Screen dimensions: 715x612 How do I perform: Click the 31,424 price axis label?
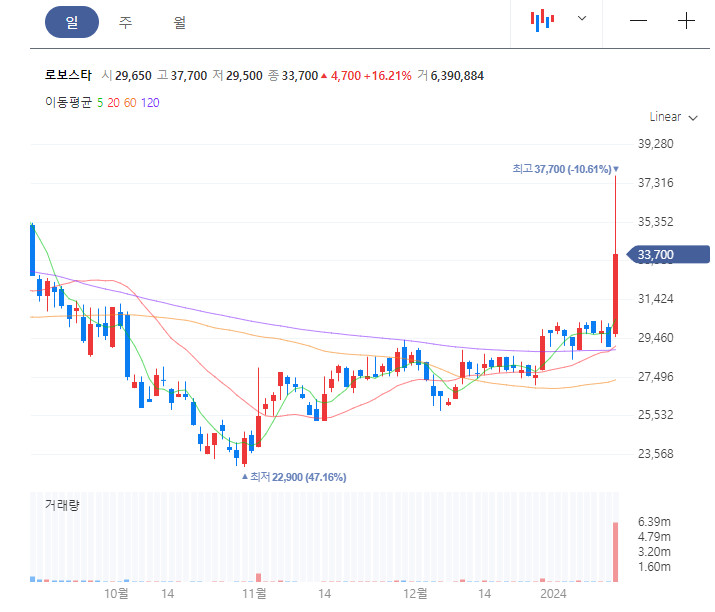click(x=656, y=299)
